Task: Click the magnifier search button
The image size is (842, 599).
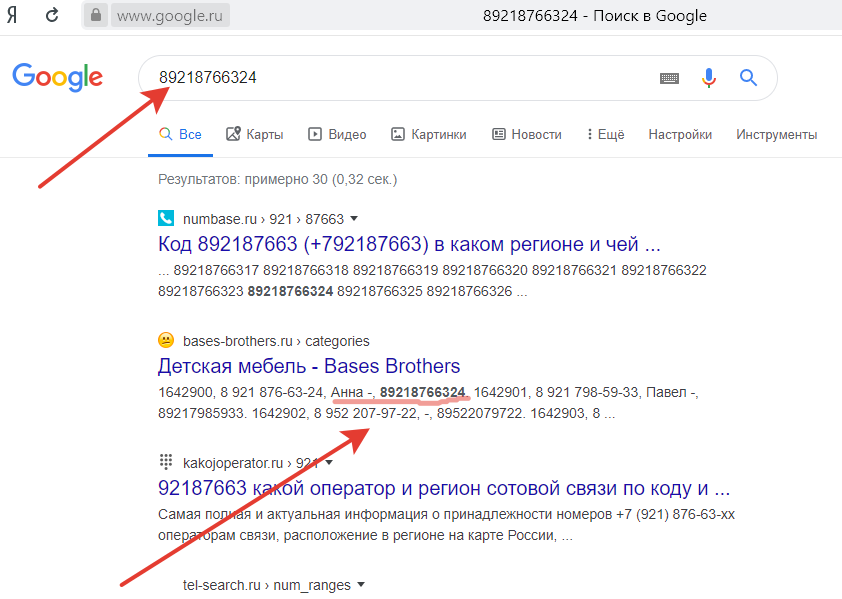Action: coord(748,78)
